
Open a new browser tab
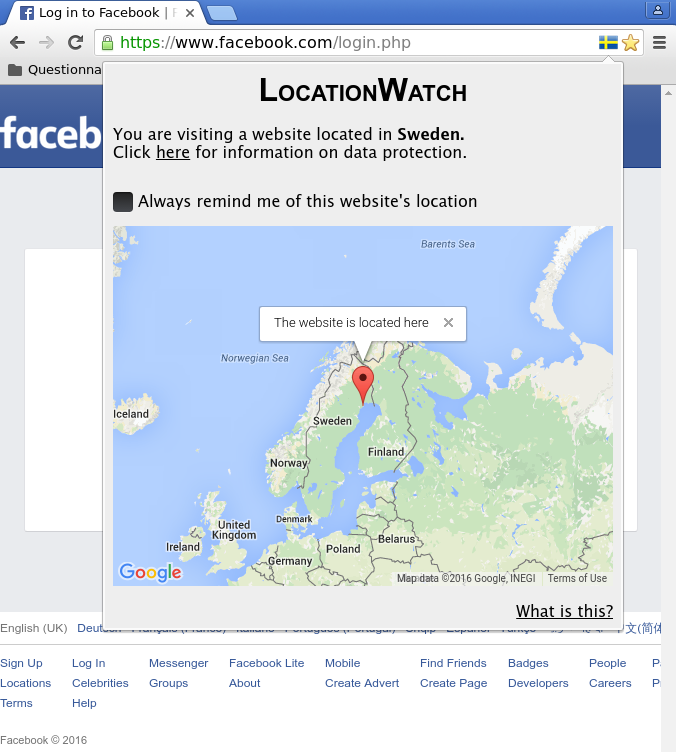tap(221, 13)
